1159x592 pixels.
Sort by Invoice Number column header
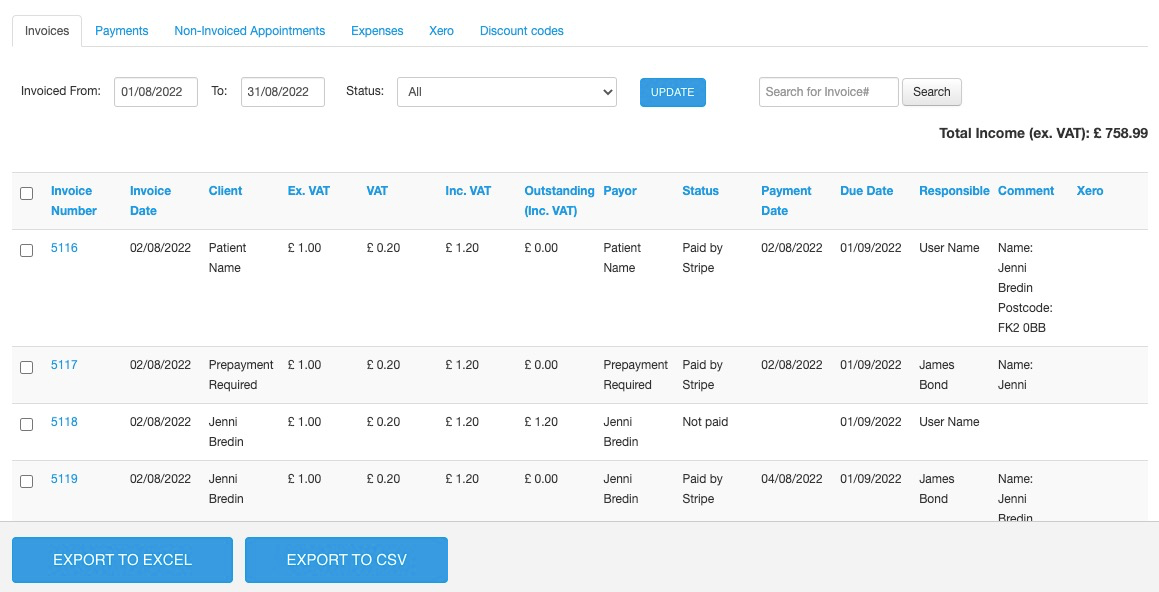(74, 200)
